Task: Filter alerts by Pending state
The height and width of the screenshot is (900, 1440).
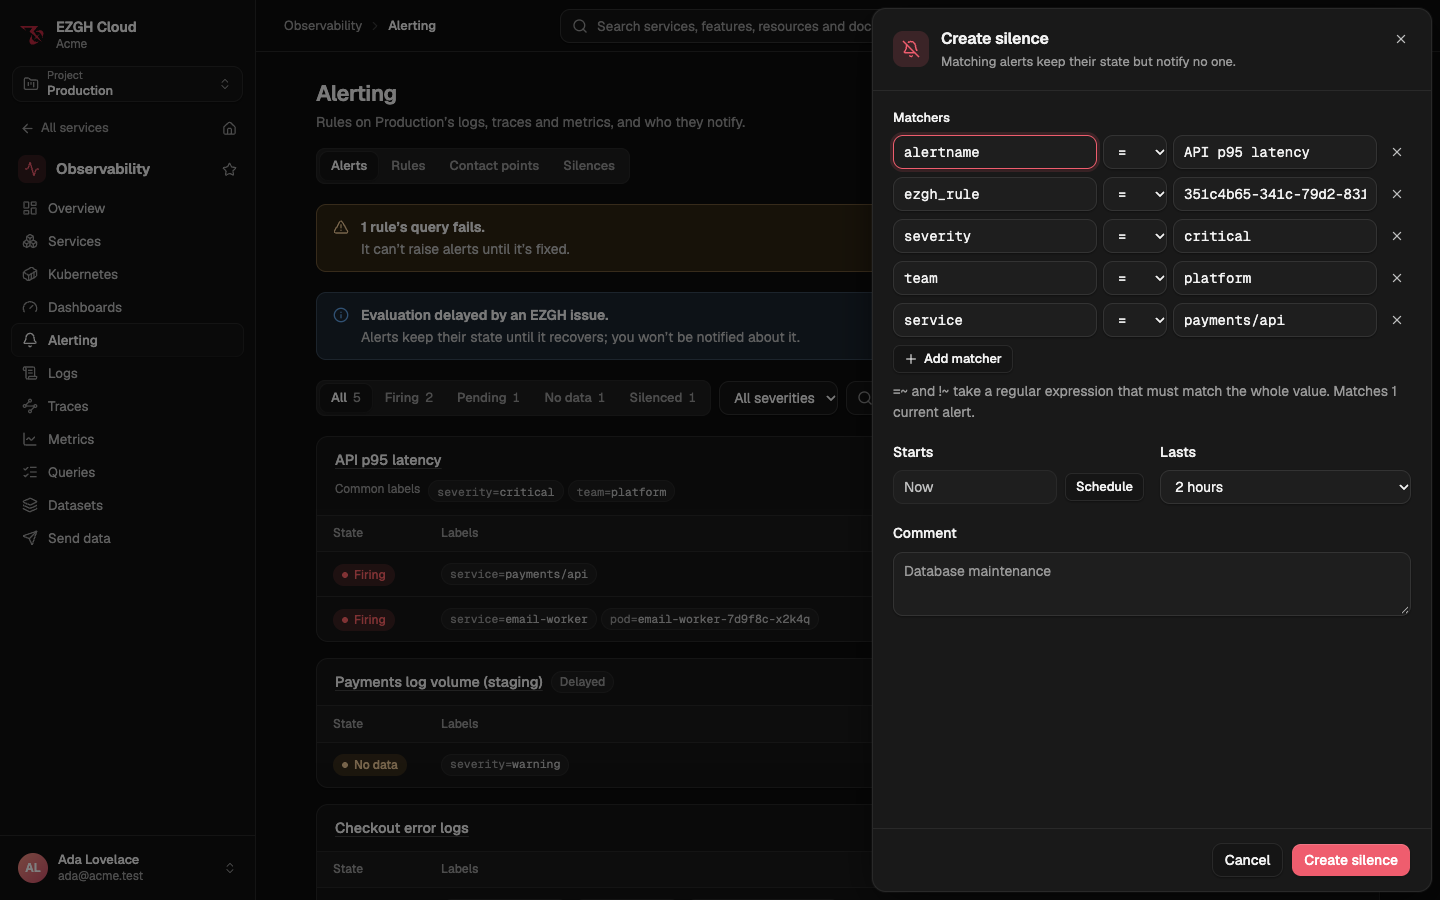Action: (x=488, y=398)
